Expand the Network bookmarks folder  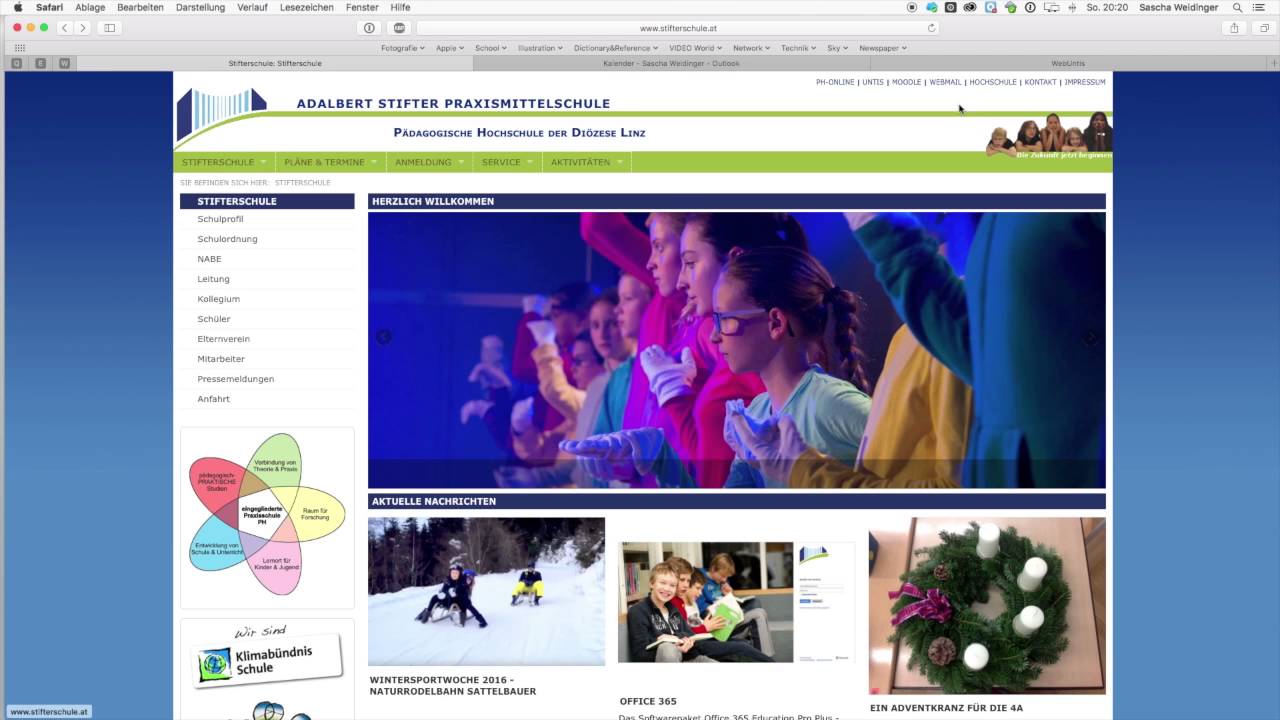pyautogui.click(x=751, y=48)
